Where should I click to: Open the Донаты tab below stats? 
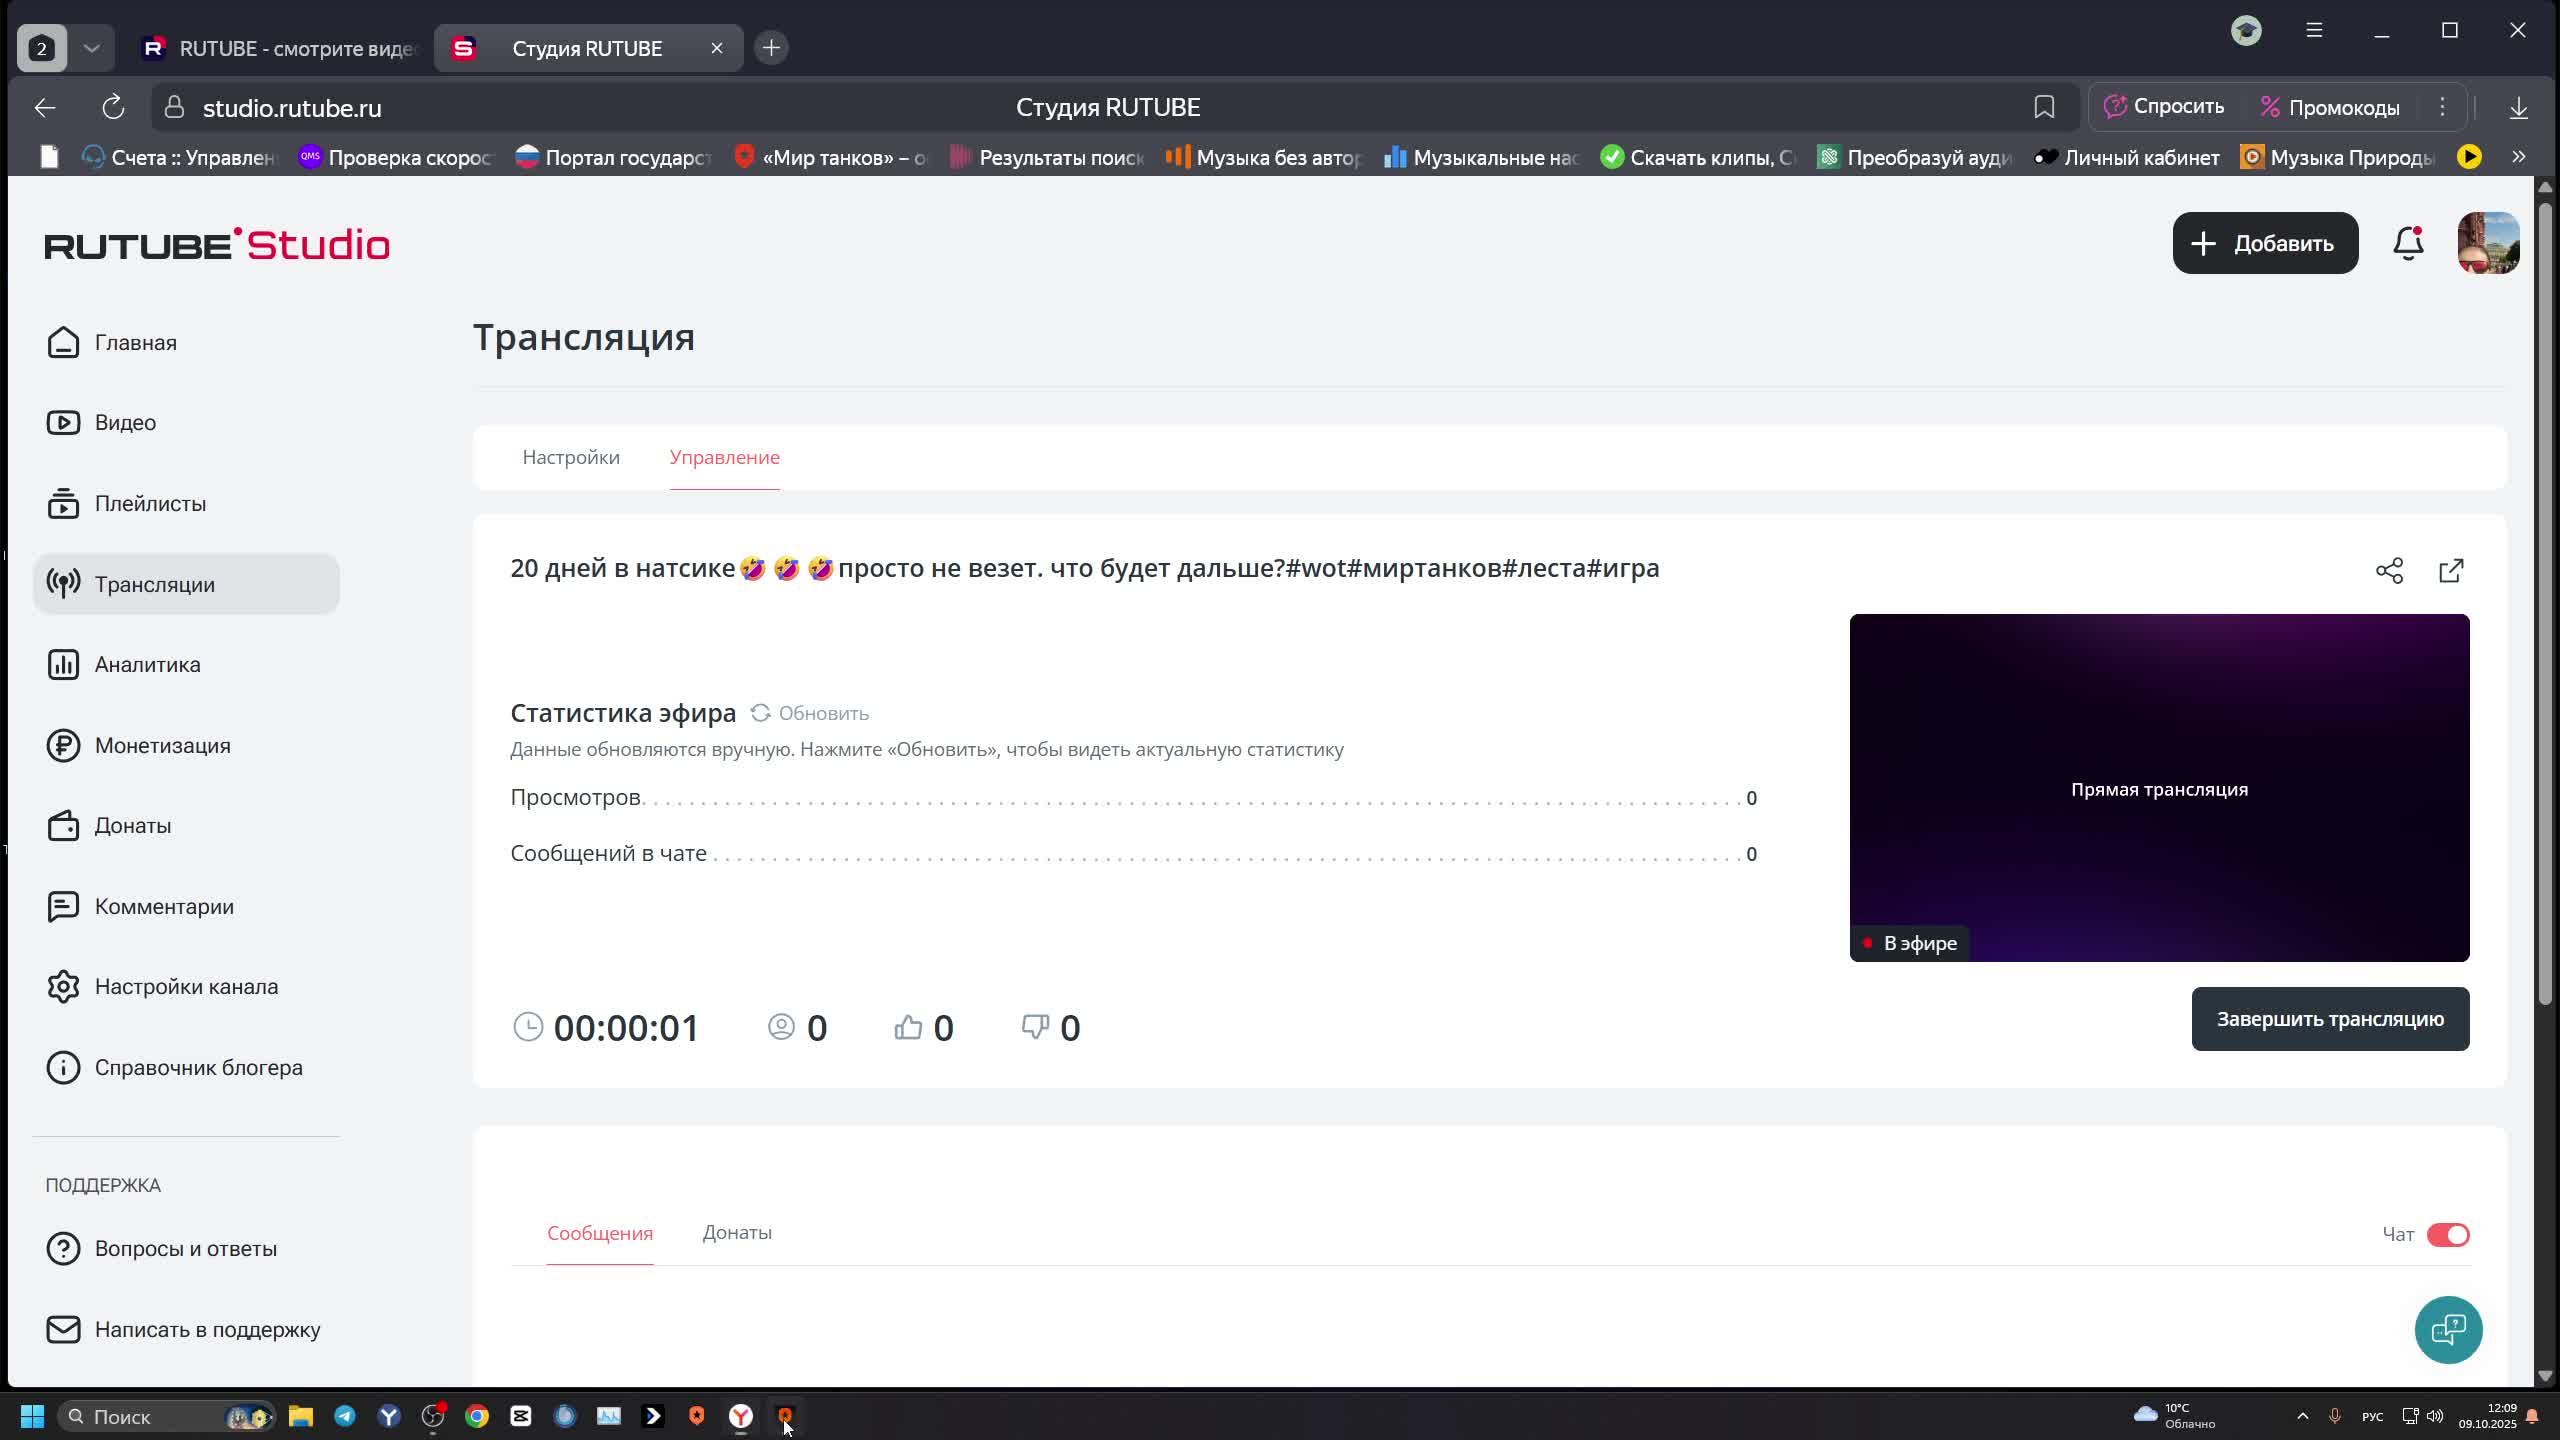(x=737, y=1232)
